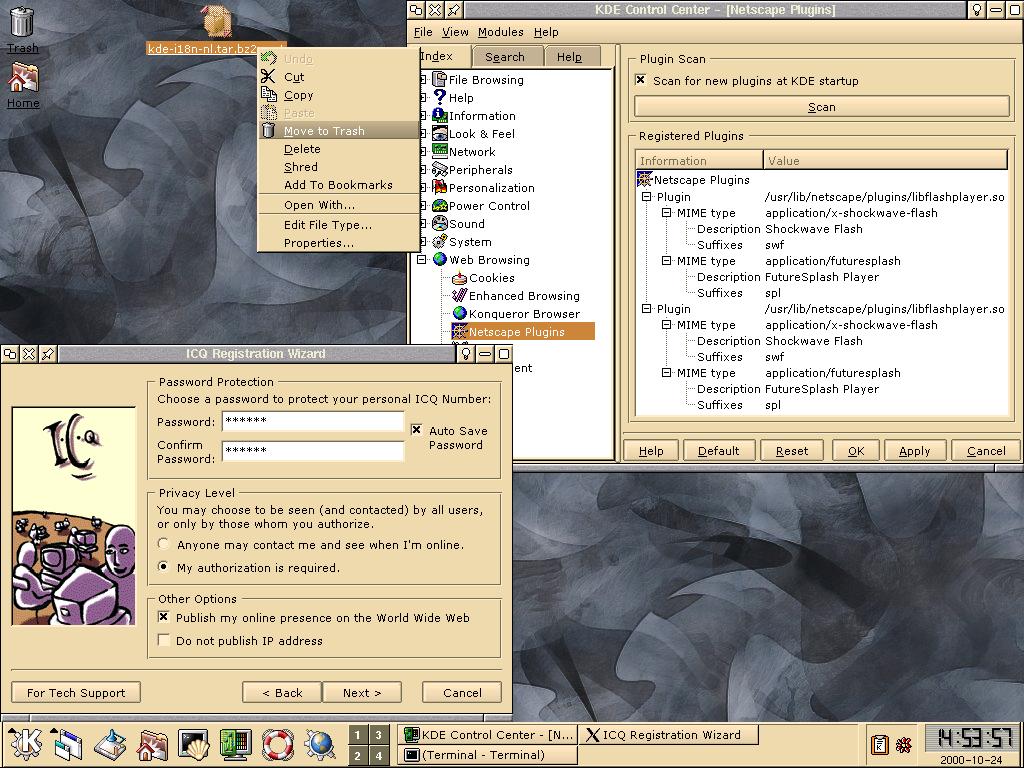Click Next in ICQ Registration Wizard
This screenshot has width=1024, height=768.
[362, 692]
